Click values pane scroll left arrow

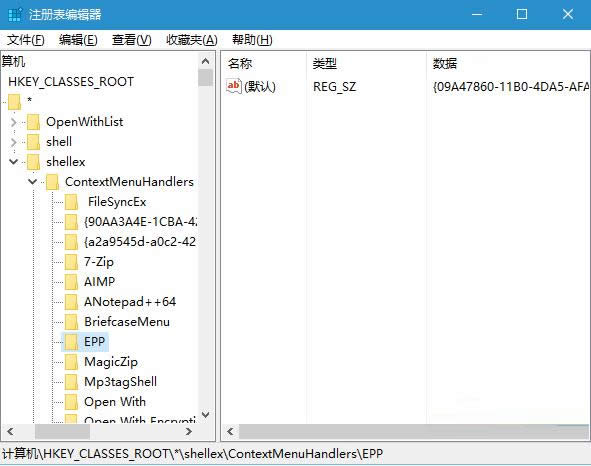(230, 432)
